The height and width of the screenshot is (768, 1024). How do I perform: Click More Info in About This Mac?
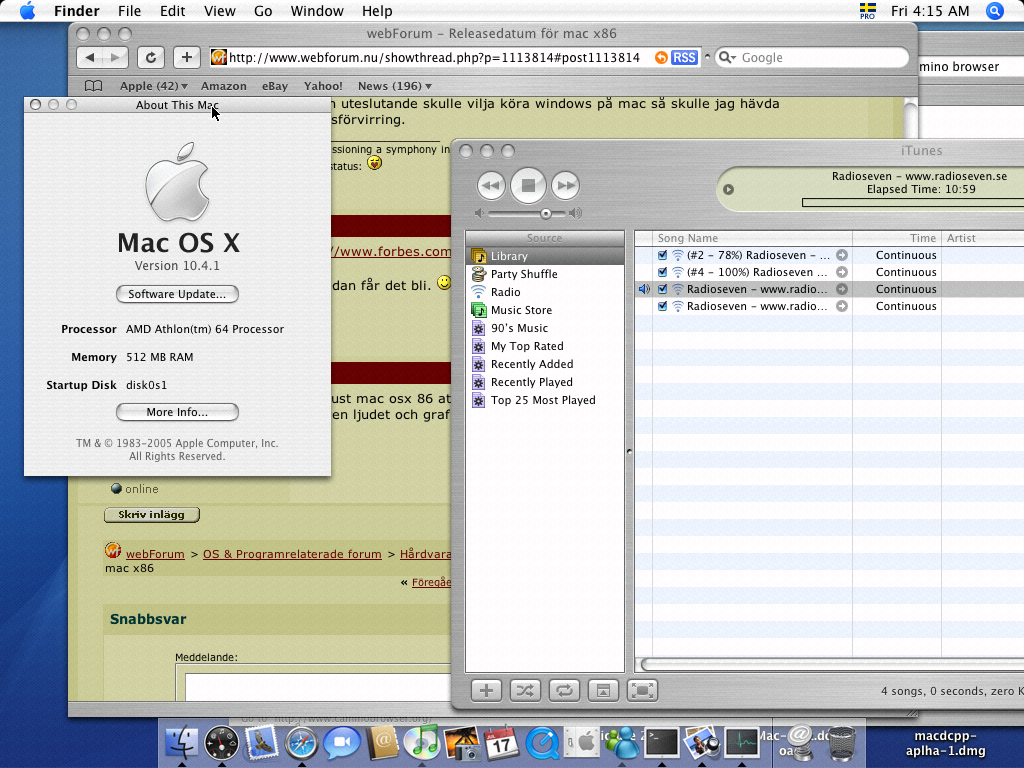point(177,412)
